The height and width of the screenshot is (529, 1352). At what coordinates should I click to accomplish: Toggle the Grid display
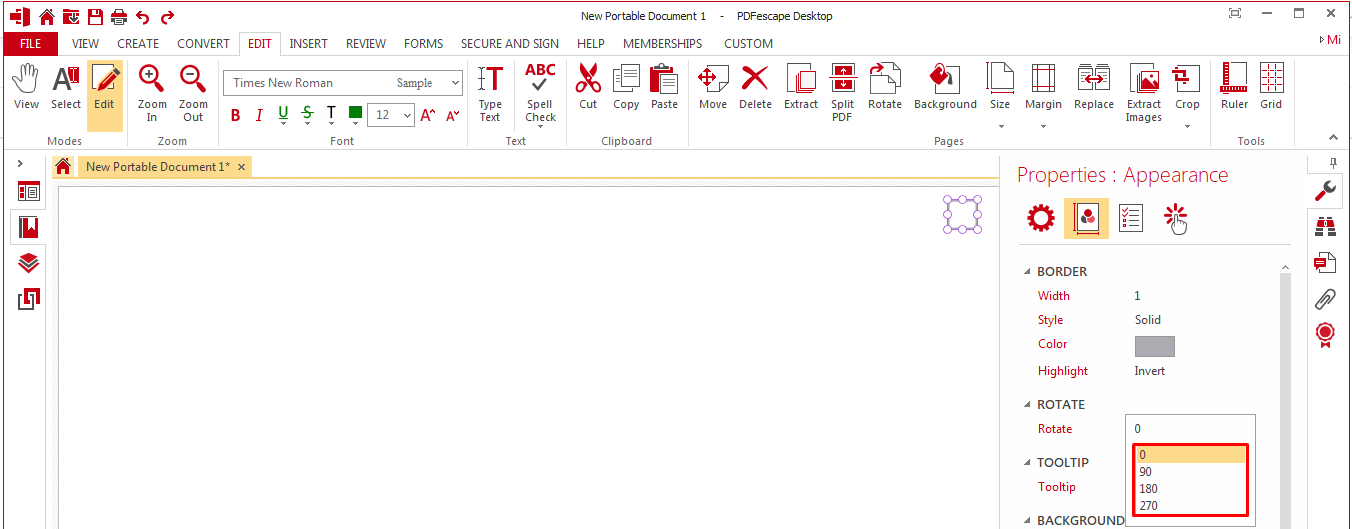click(x=1271, y=87)
